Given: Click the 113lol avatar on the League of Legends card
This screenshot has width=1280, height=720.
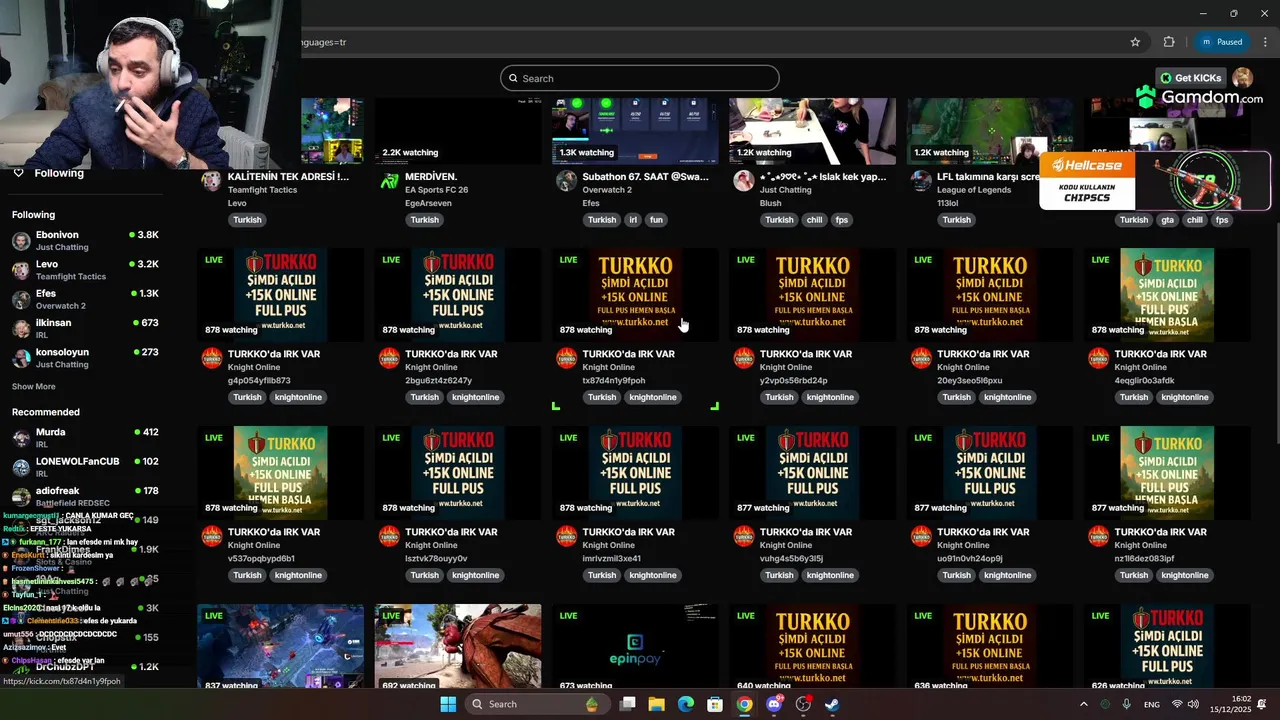Looking at the screenshot, I should [x=921, y=181].
